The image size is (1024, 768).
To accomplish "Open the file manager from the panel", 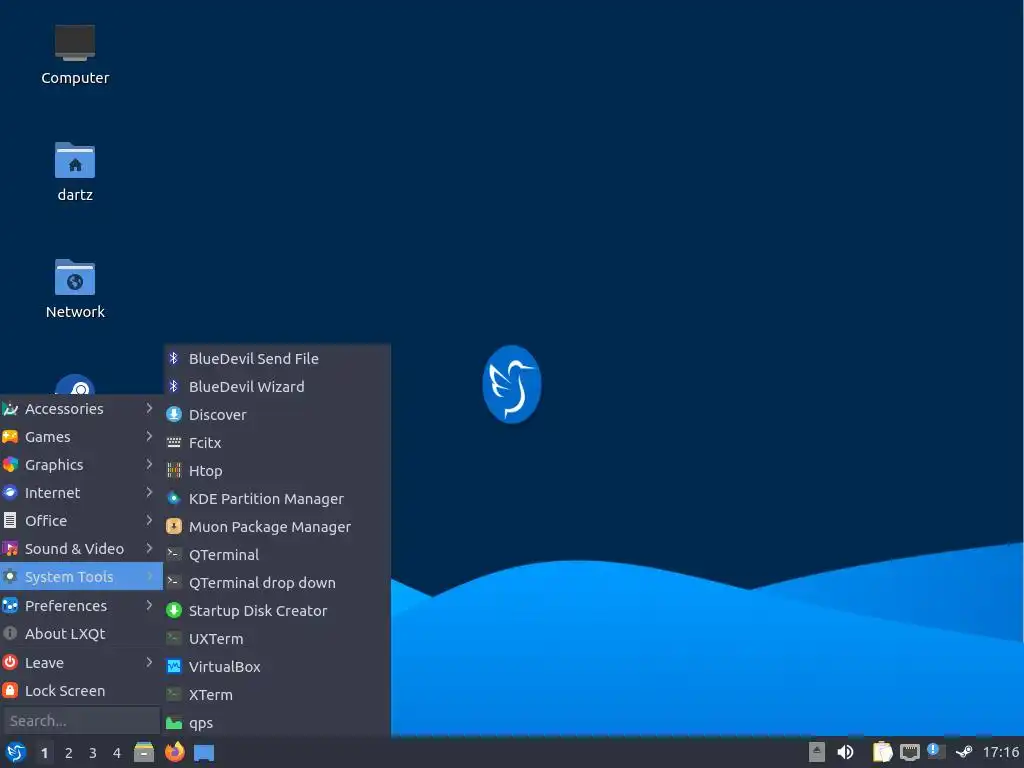I will coord(144,752).
